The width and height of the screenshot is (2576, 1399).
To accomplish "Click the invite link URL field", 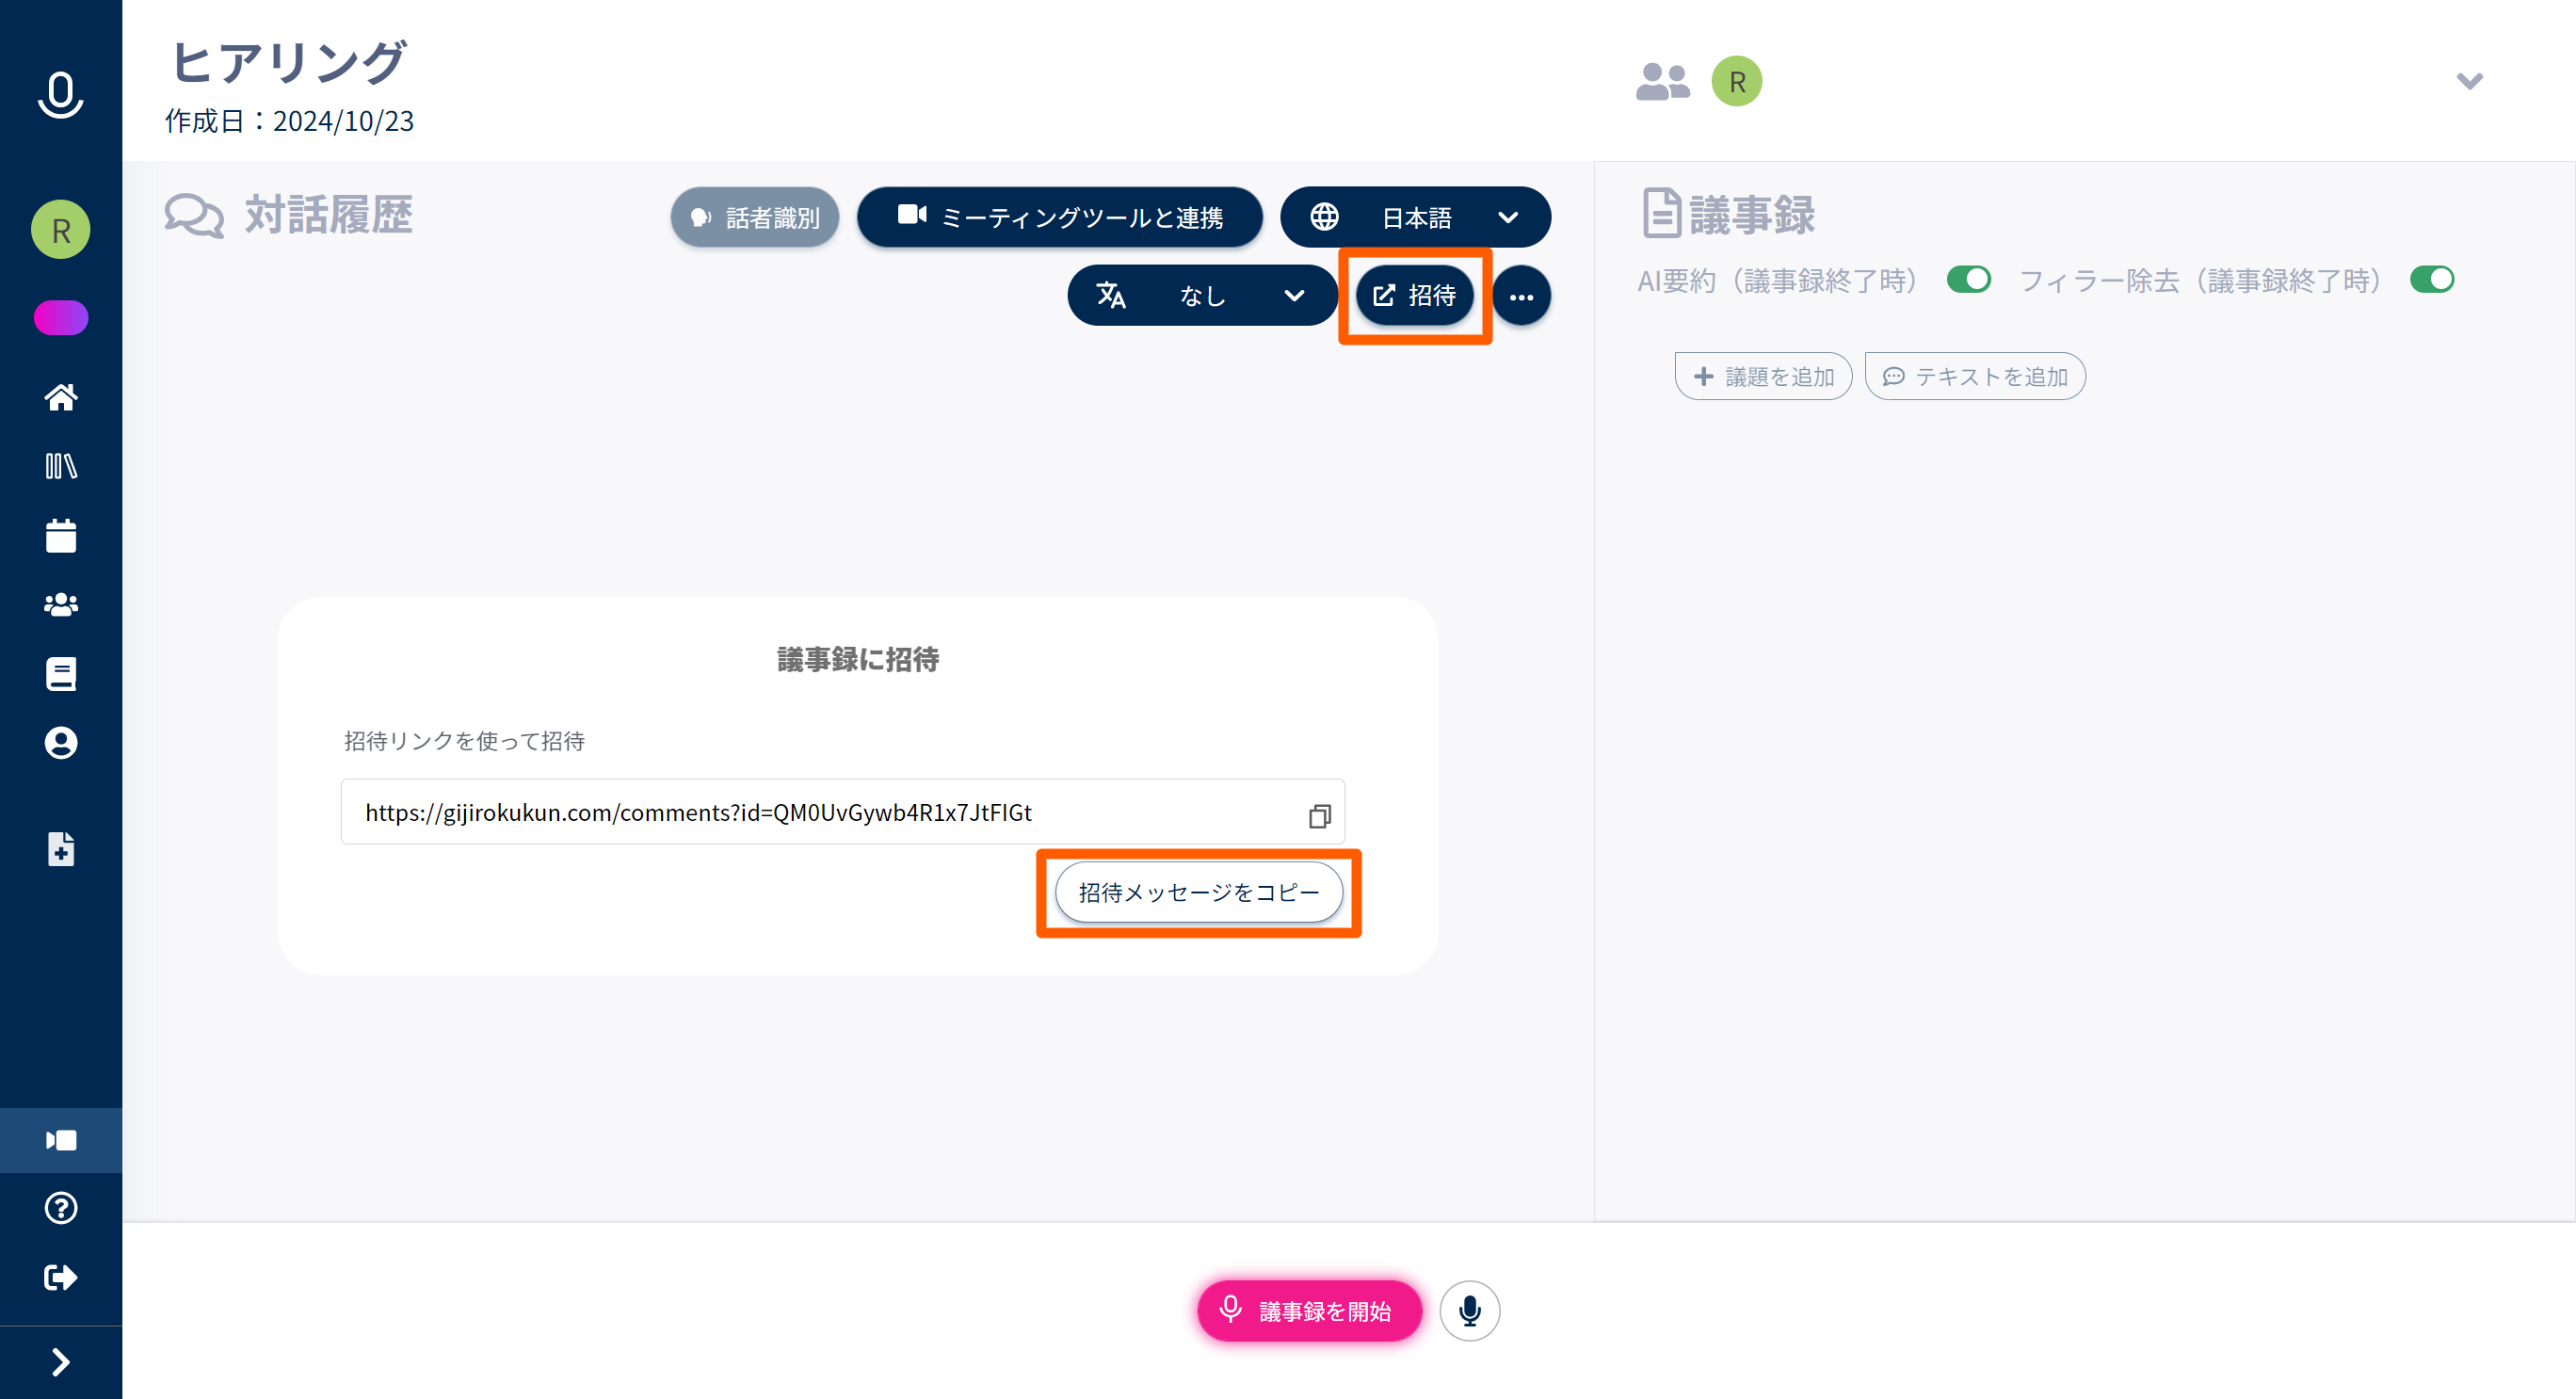I will (842, 812).
